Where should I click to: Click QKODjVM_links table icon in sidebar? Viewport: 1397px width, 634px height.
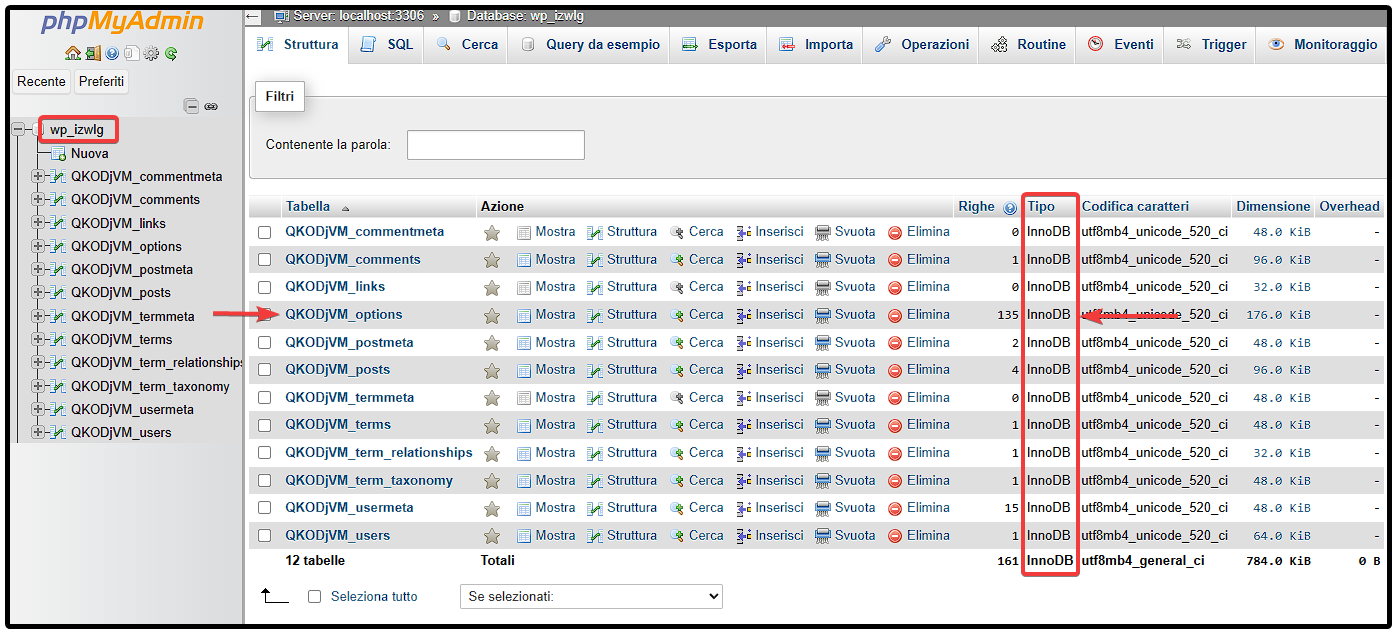point(58,223)
